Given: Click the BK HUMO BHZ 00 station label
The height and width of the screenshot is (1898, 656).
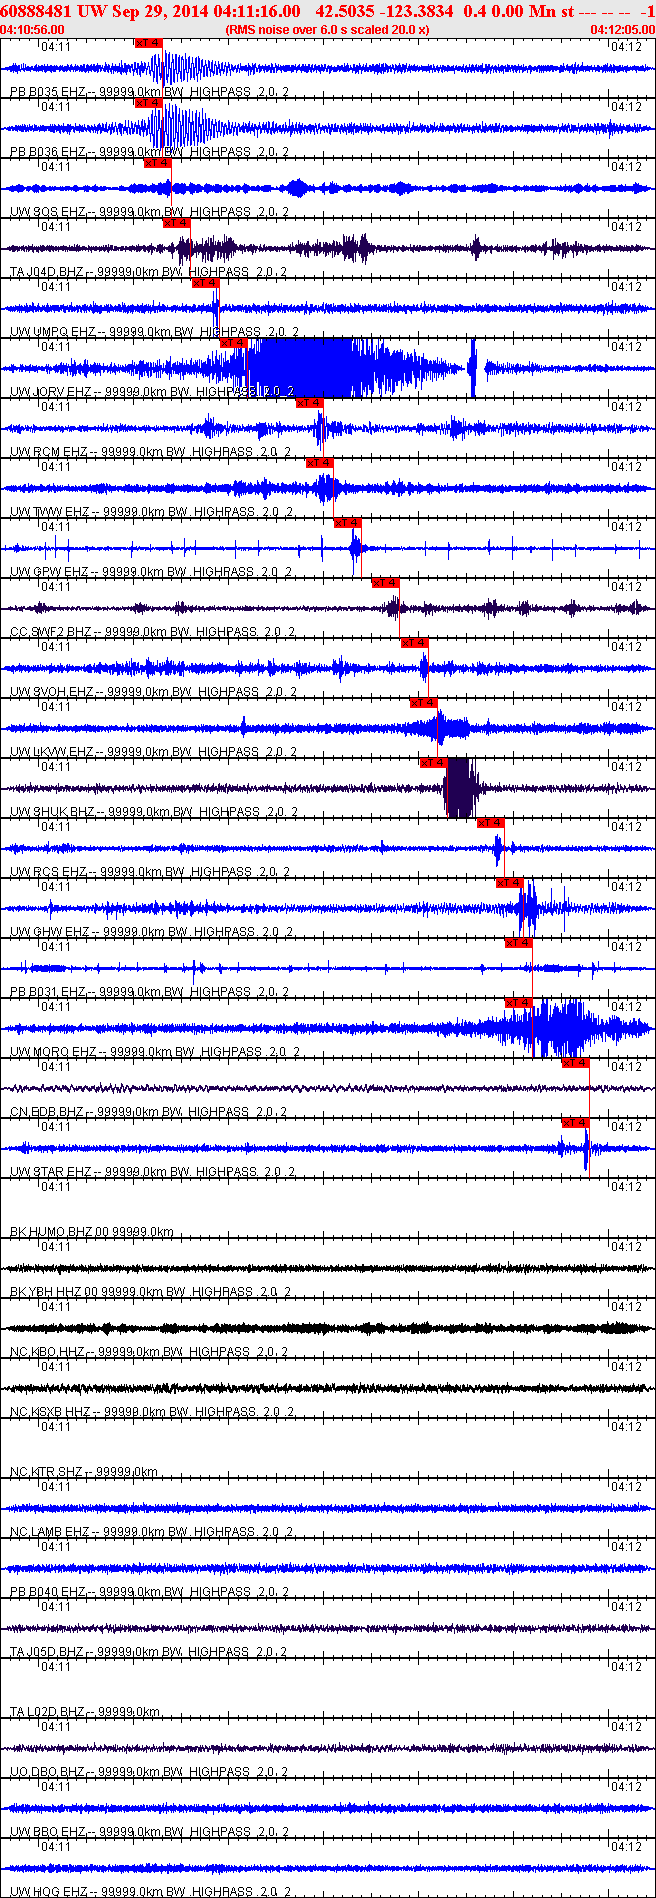Looking at the screenshot, I should tap(92, 1232).
